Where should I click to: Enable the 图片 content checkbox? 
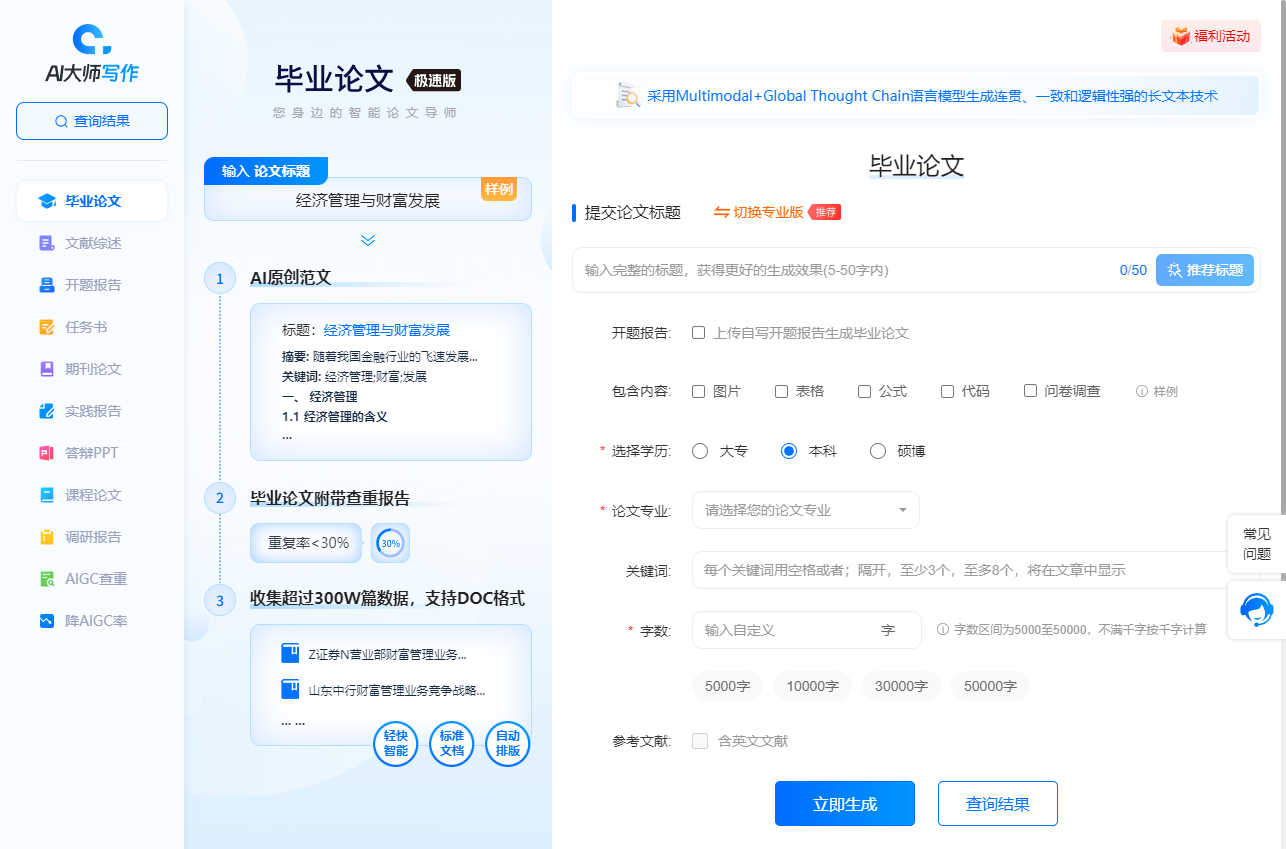click(x=699, y=391)
